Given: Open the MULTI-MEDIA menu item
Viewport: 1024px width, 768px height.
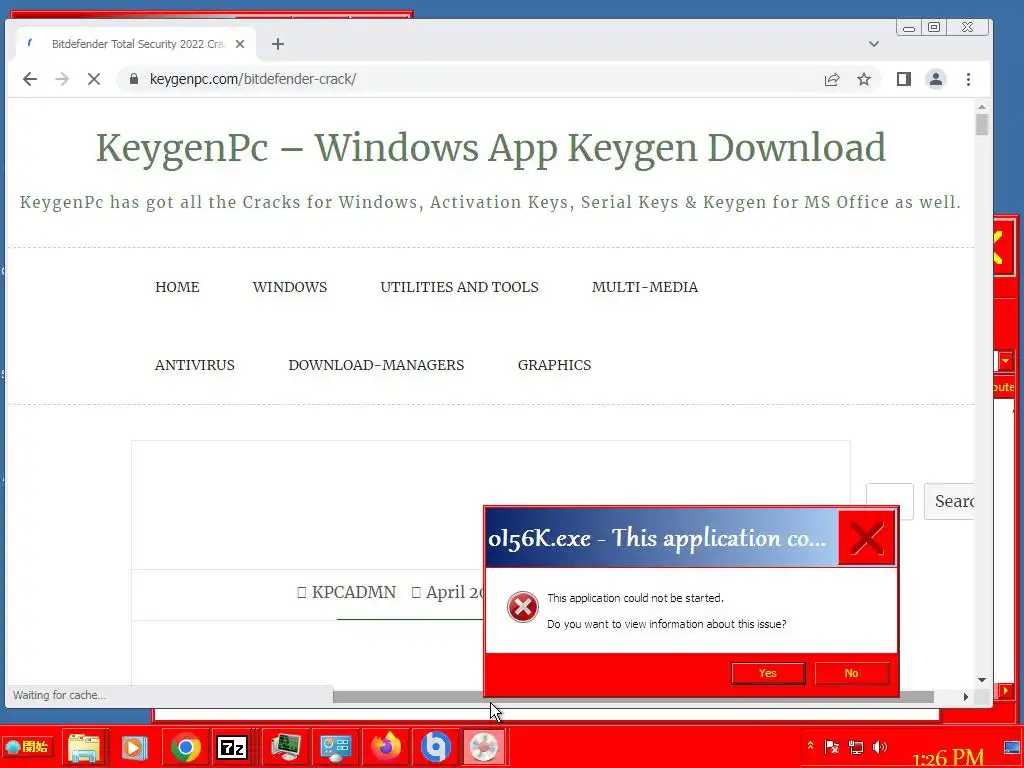Looking at the screenshot, I should (645, 287).
